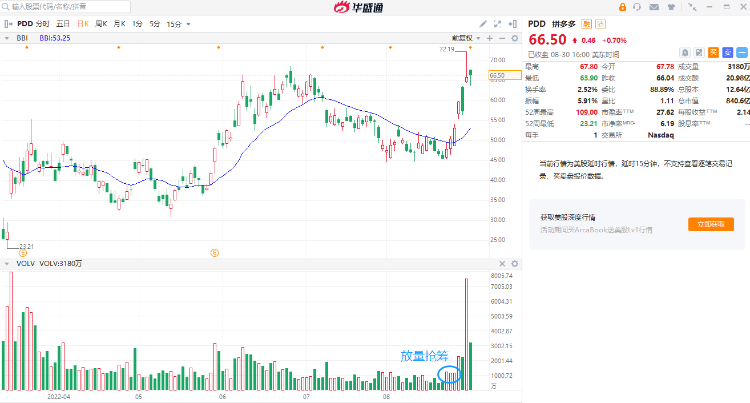Expand the BBI indicator dropdown arrow
The width and height of the screenshot is (750, 403).
pos(7,38)
